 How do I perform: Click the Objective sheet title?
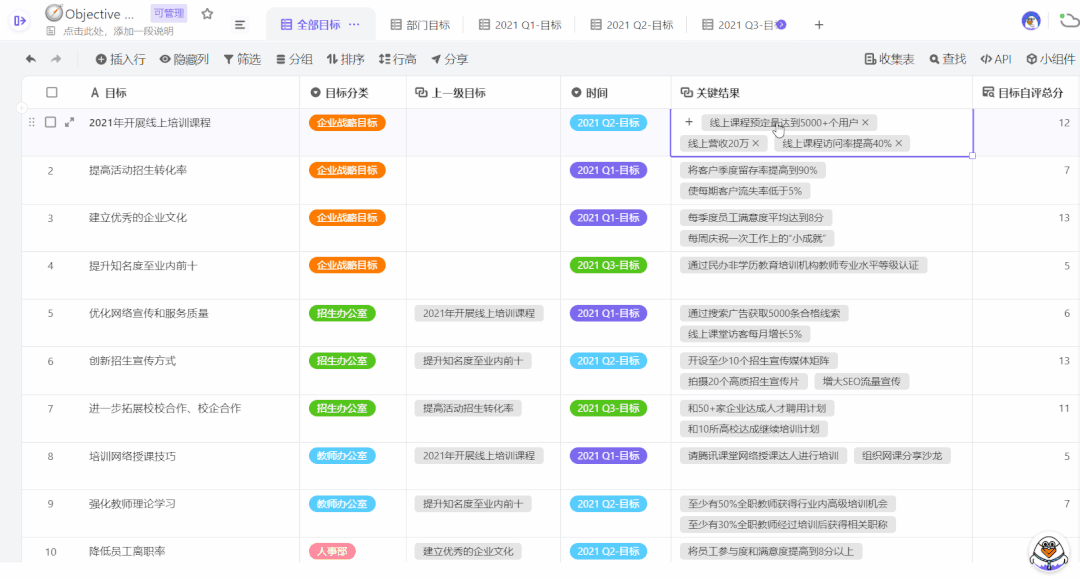(x=99, y=14)
